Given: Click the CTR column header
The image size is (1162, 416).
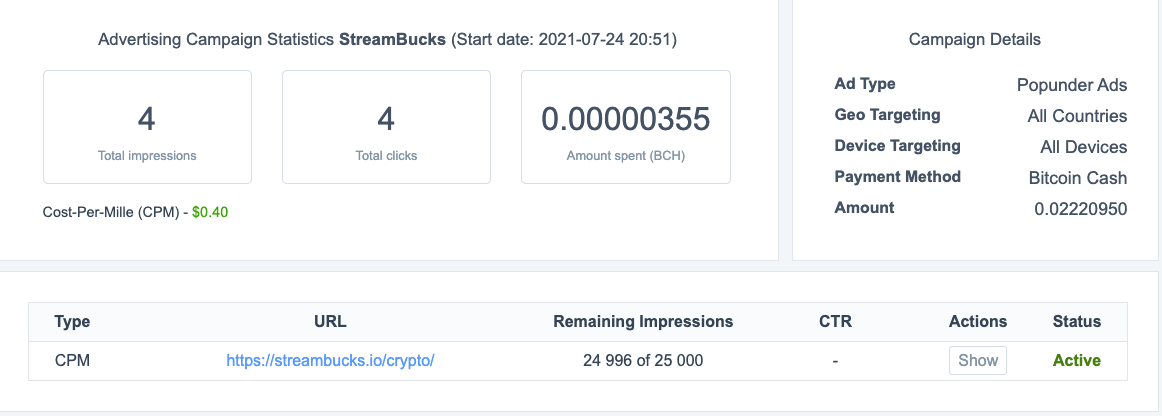Looking at the screenshot, I should point(835,322).
